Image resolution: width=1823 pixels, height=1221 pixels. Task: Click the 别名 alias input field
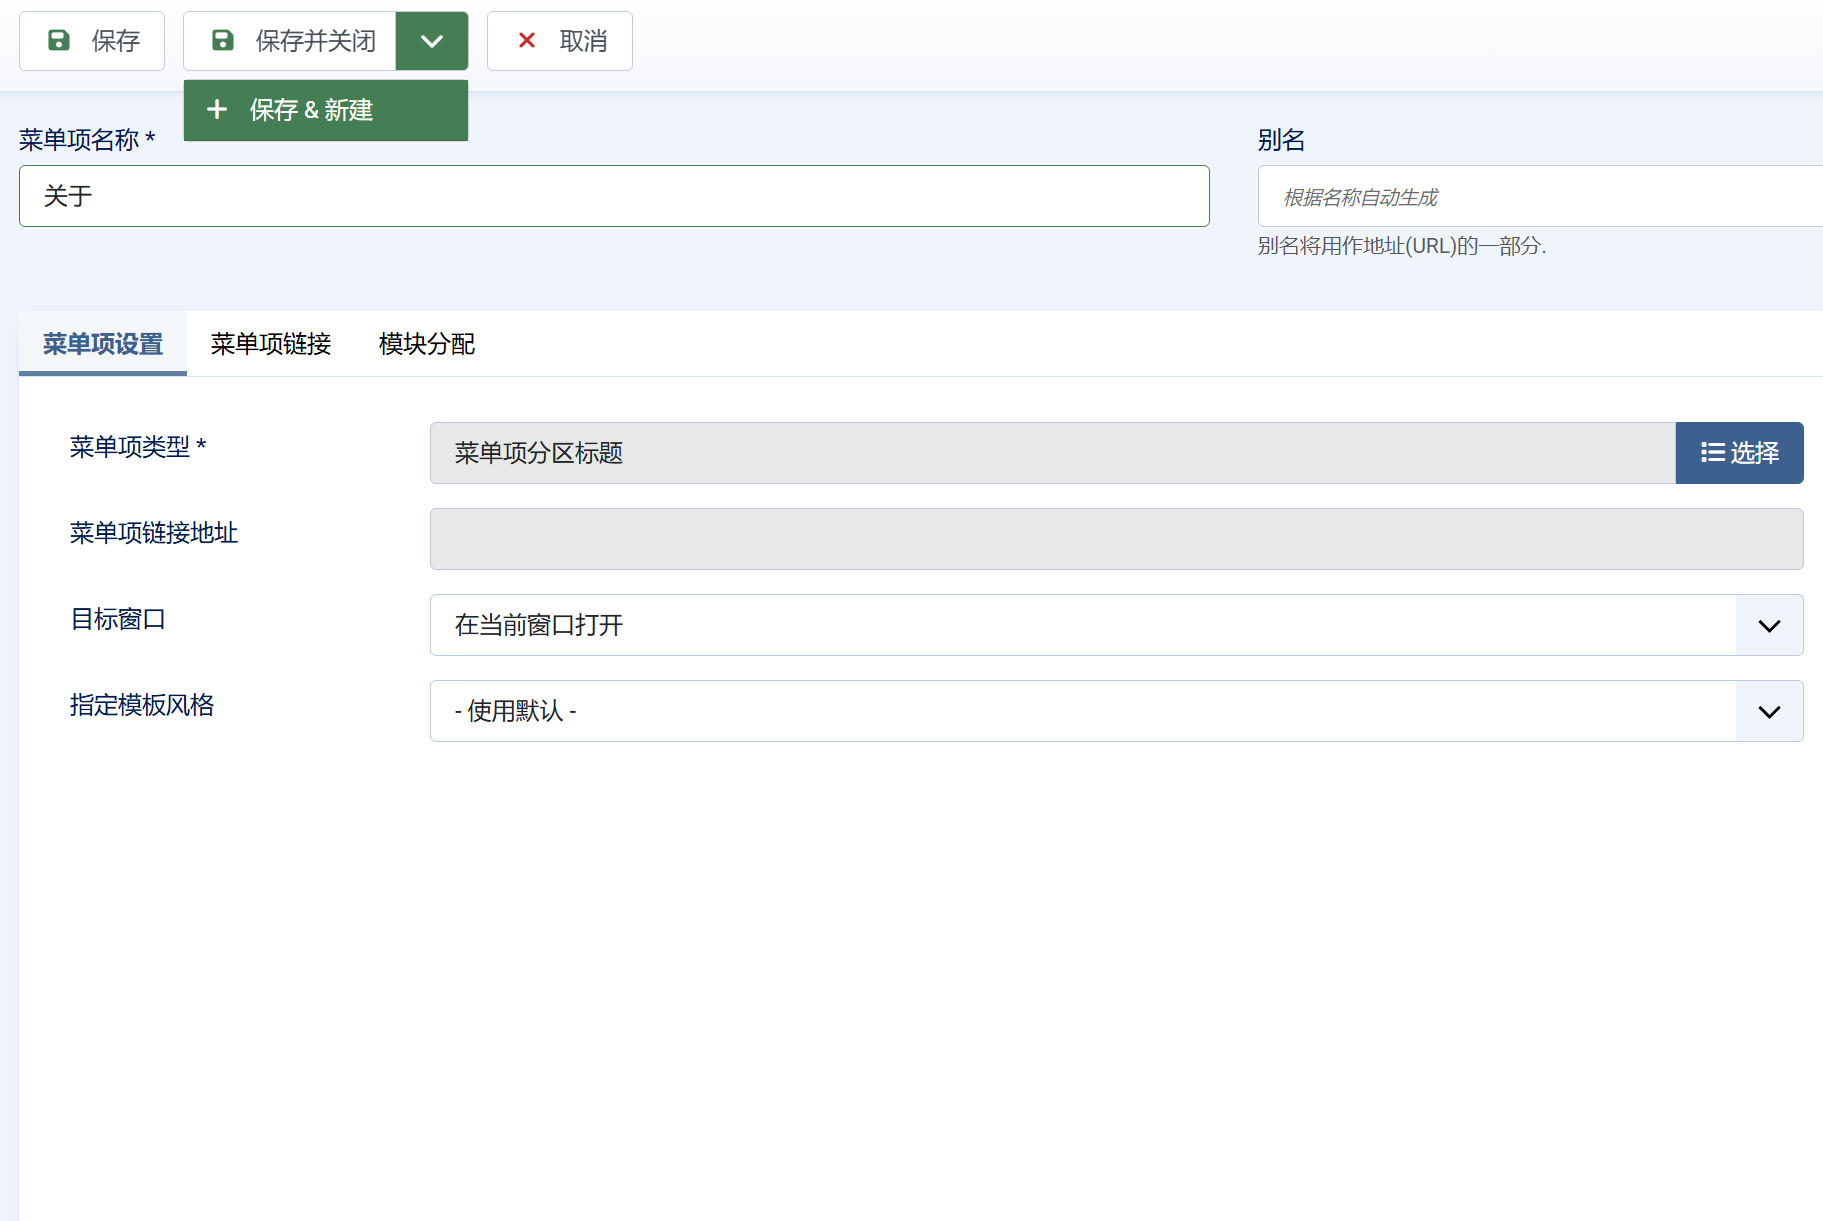[1540, 197]
